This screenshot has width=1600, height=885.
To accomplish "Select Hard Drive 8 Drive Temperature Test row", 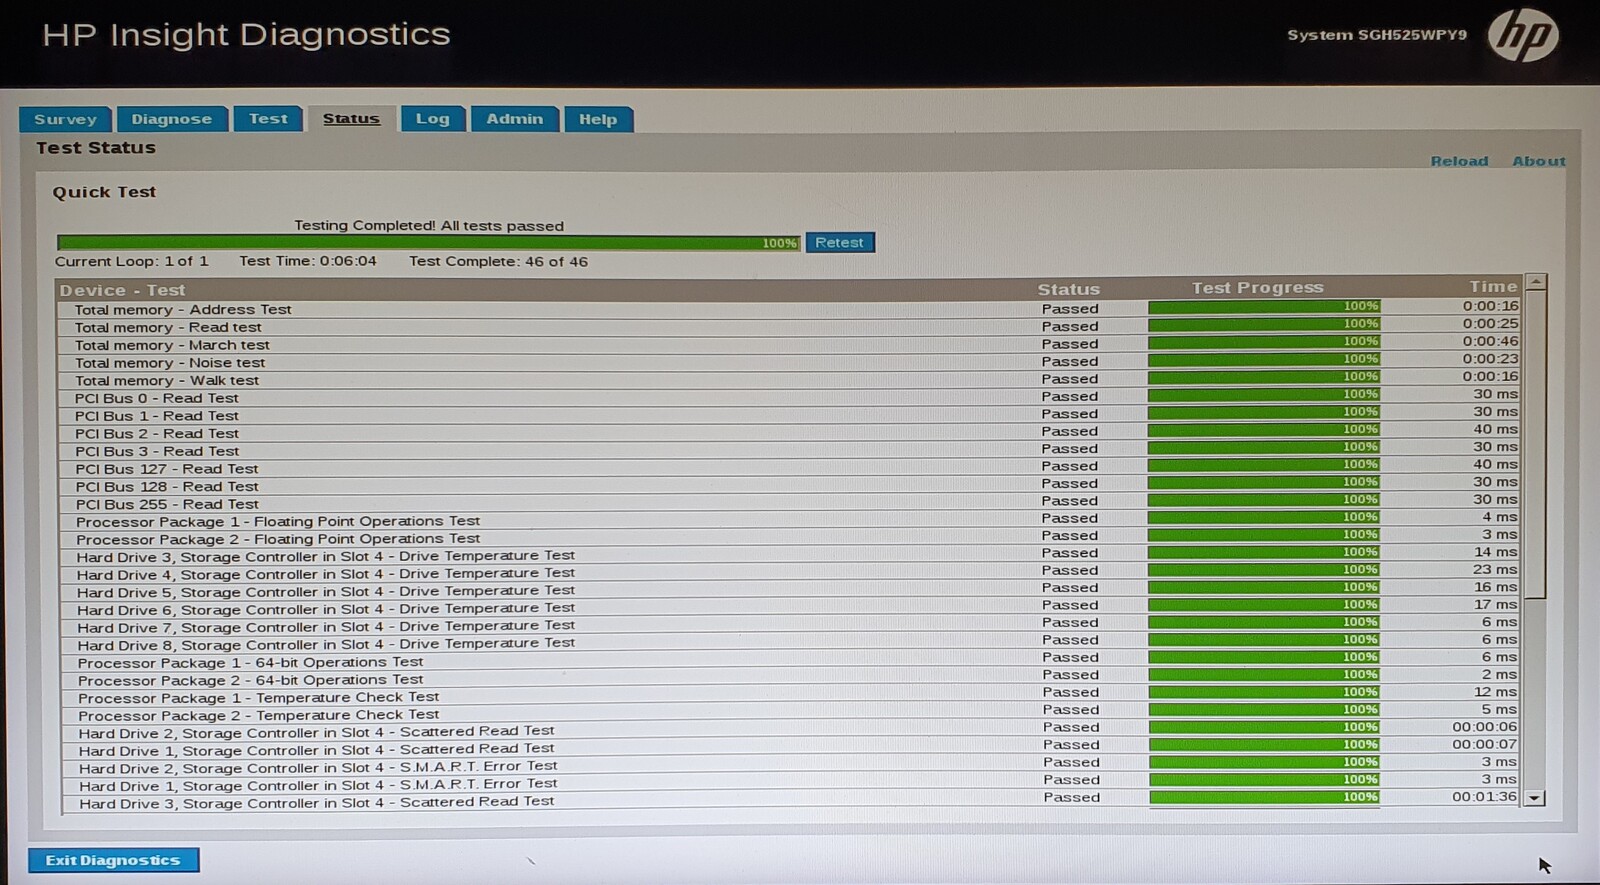I will [789, 644].
